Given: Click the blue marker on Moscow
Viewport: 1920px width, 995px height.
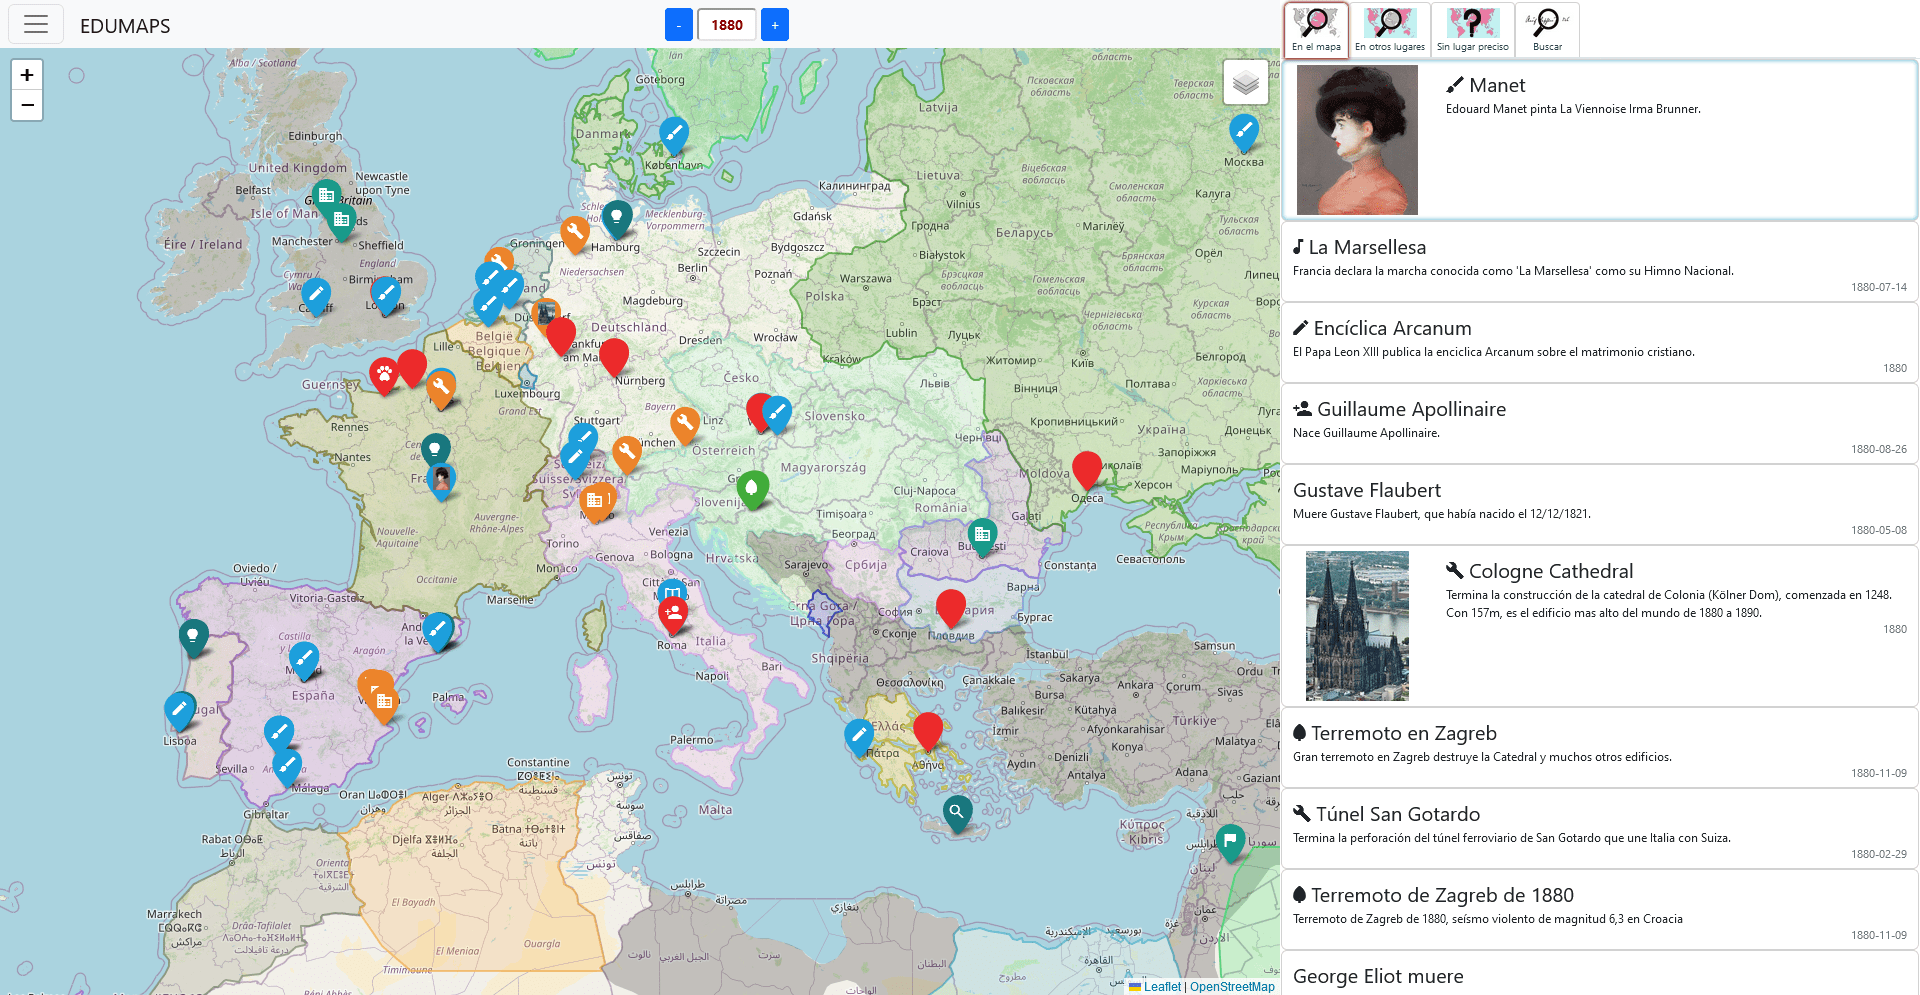Looking at the screenshot, I should click(1243, 129).
